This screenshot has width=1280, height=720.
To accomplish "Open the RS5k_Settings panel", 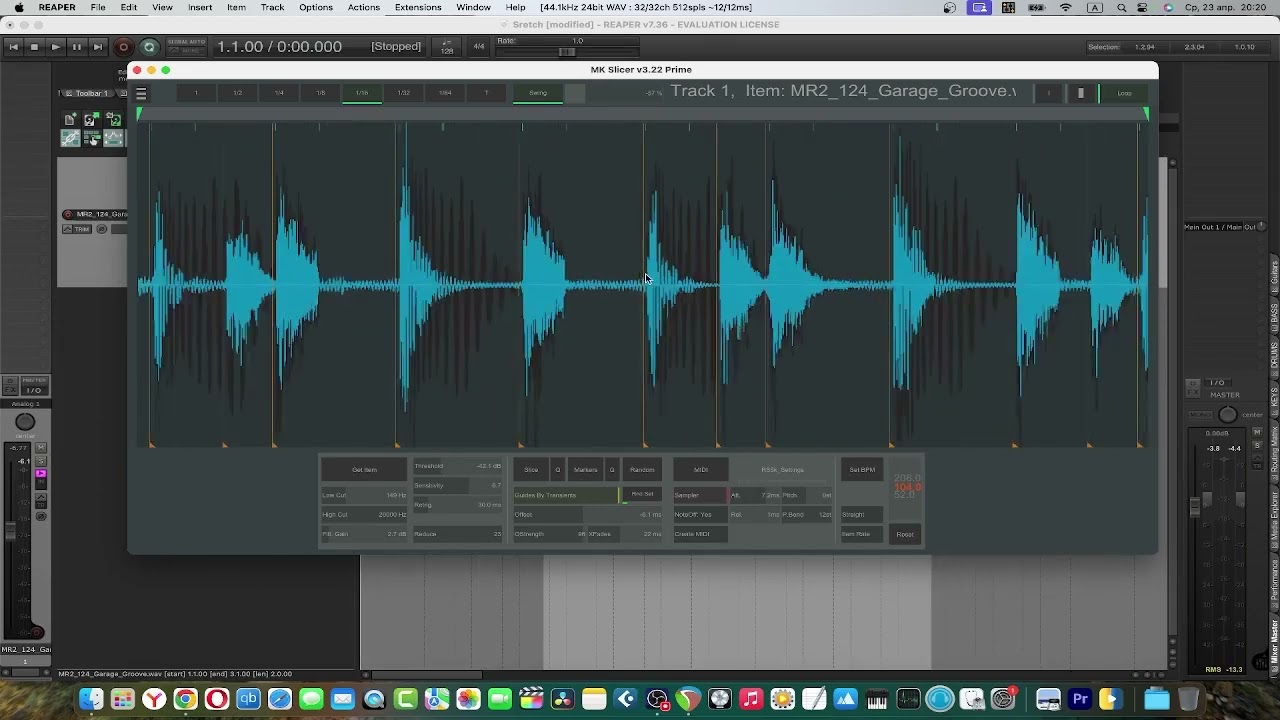I will tap(782, 470).
